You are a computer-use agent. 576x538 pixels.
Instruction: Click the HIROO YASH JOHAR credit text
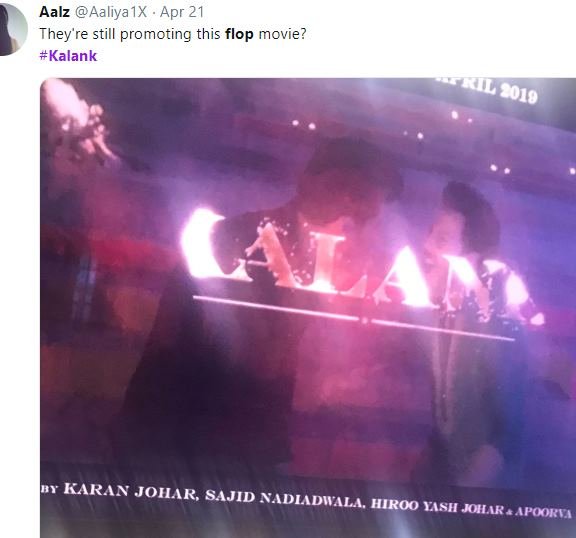click(x=437, y=507)
